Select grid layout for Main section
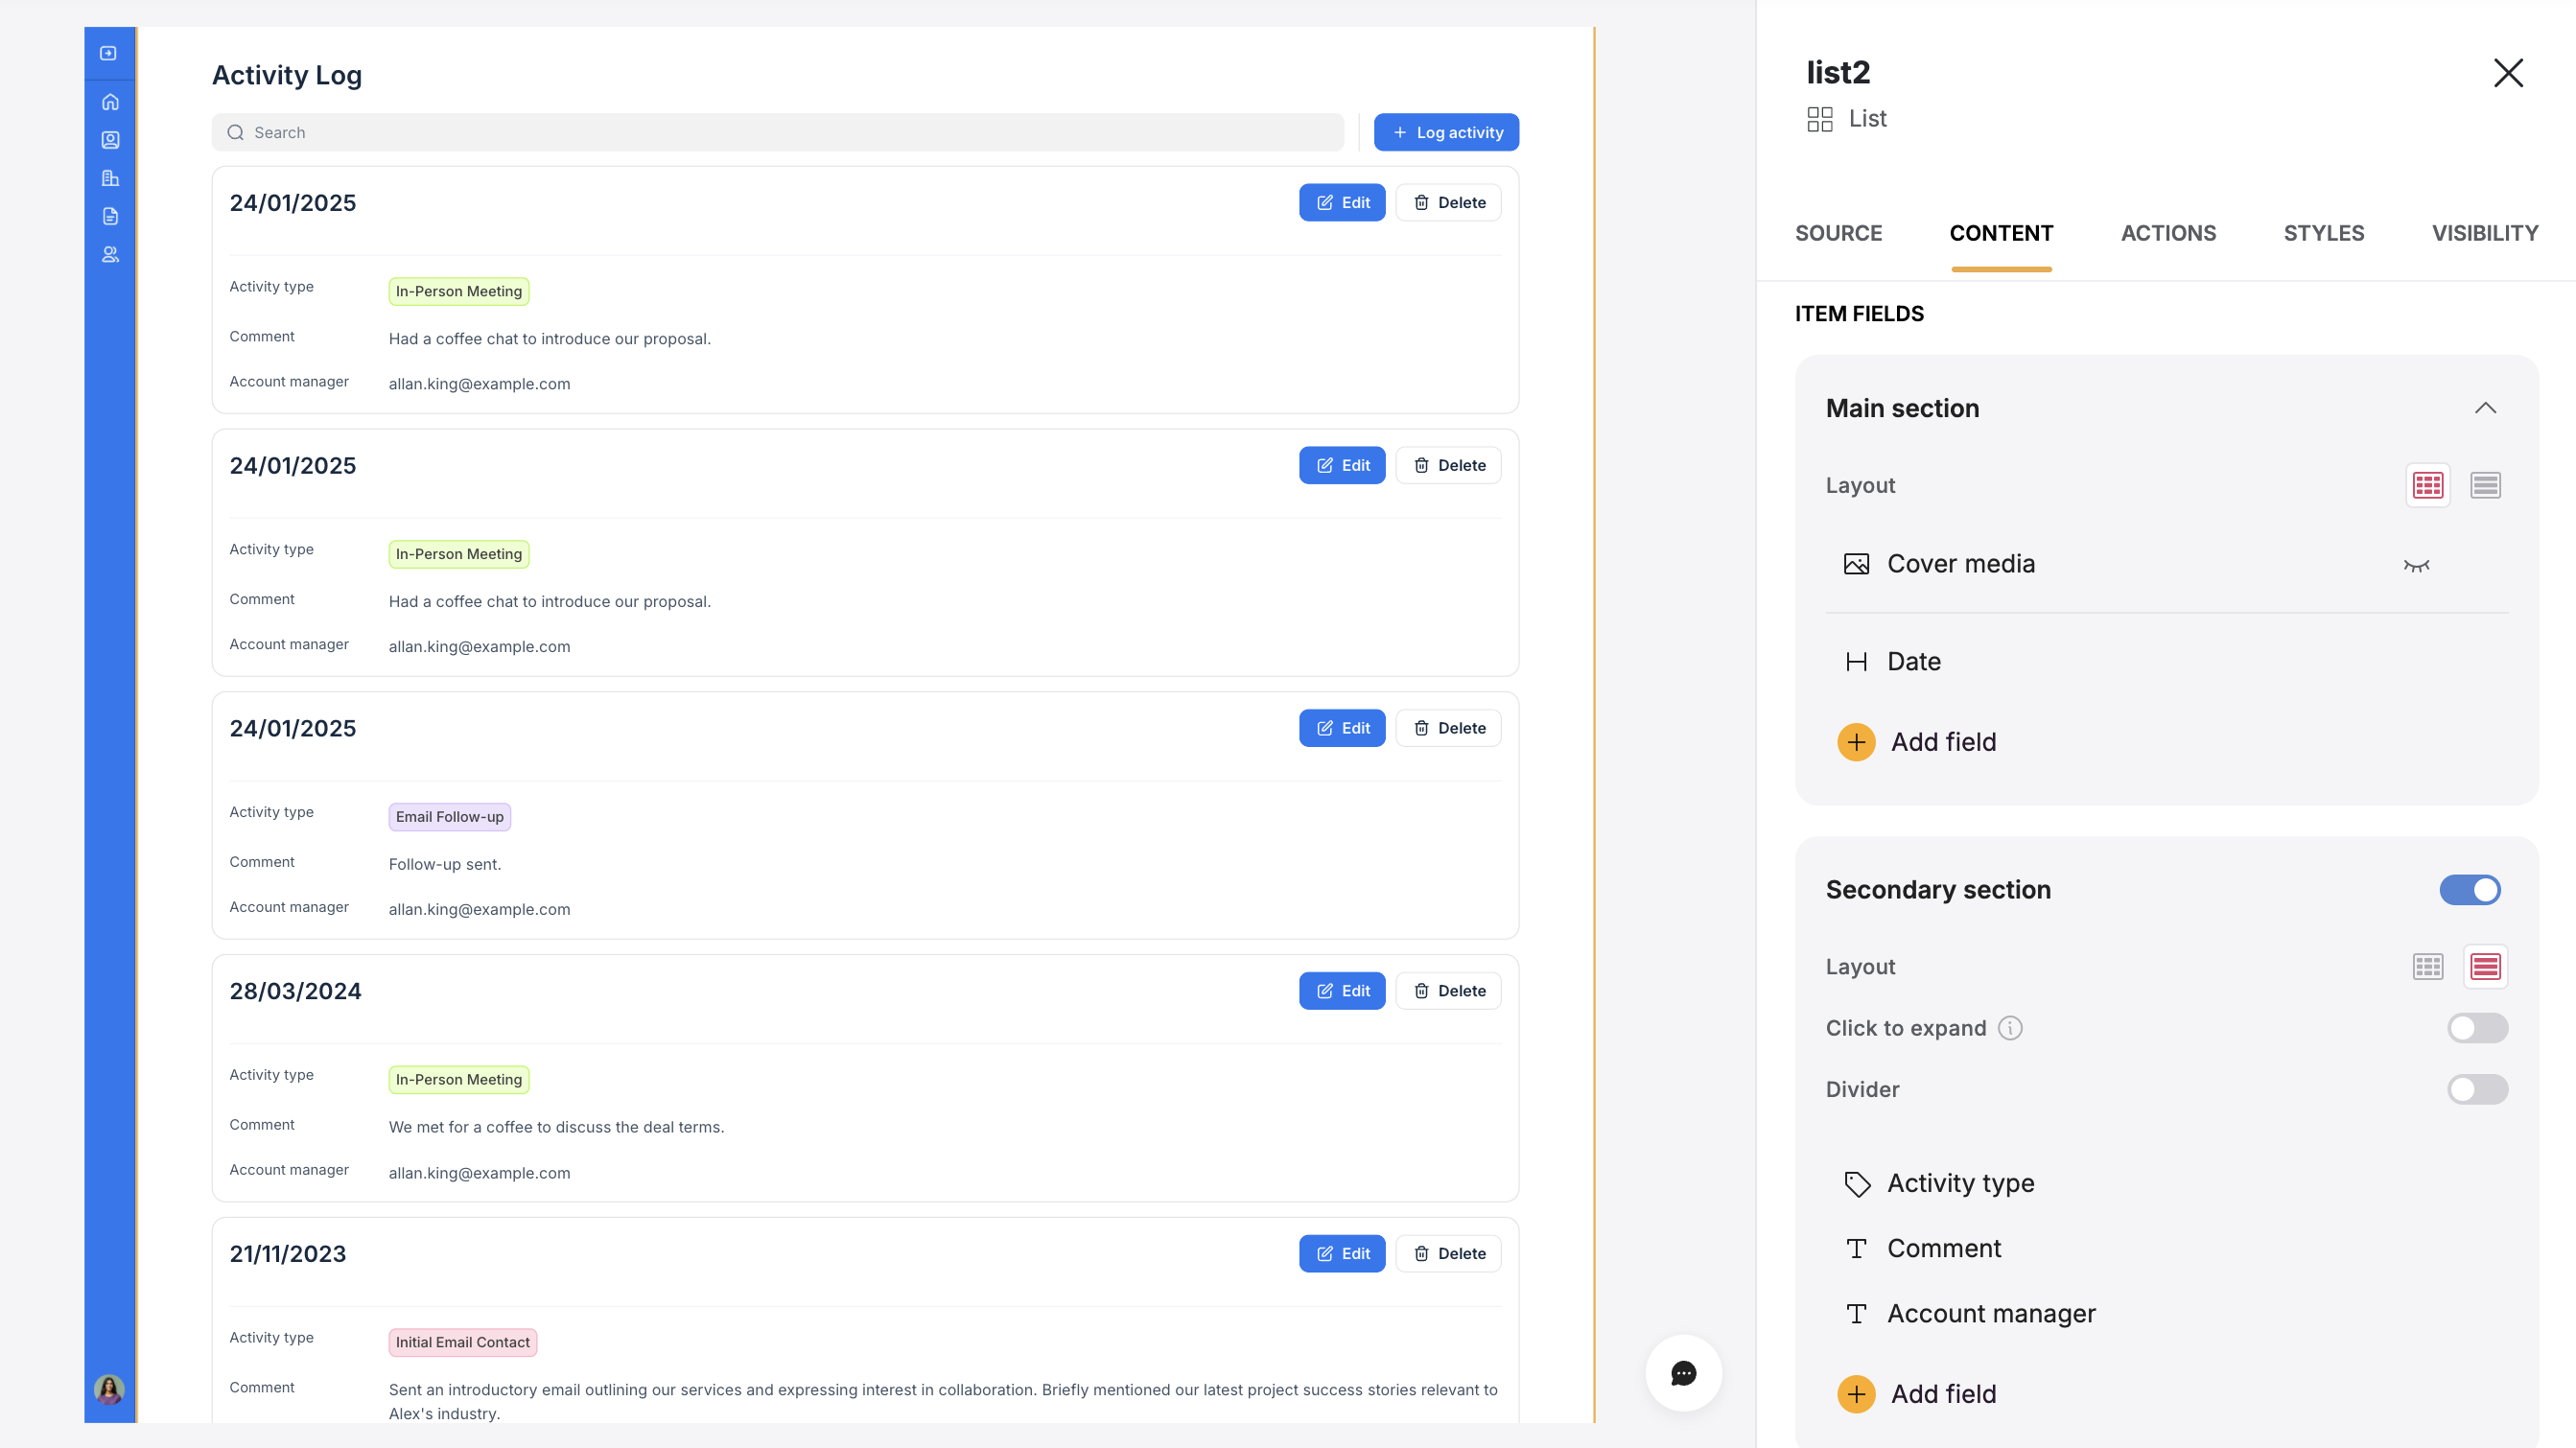The image size is (2576, 1448). (2427, 485)
